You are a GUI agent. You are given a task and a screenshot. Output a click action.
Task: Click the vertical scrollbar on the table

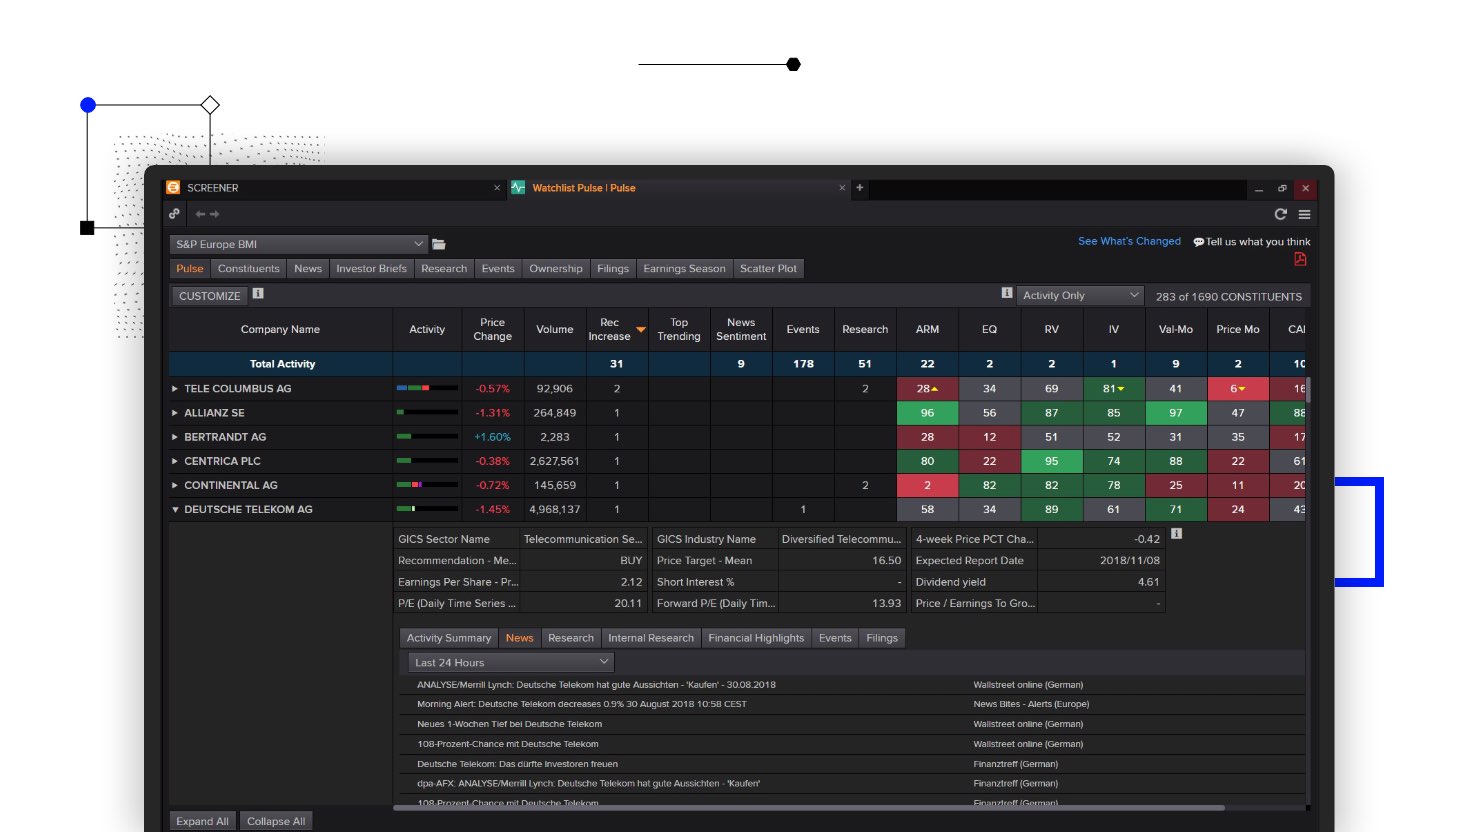[x=1308, y=389]
